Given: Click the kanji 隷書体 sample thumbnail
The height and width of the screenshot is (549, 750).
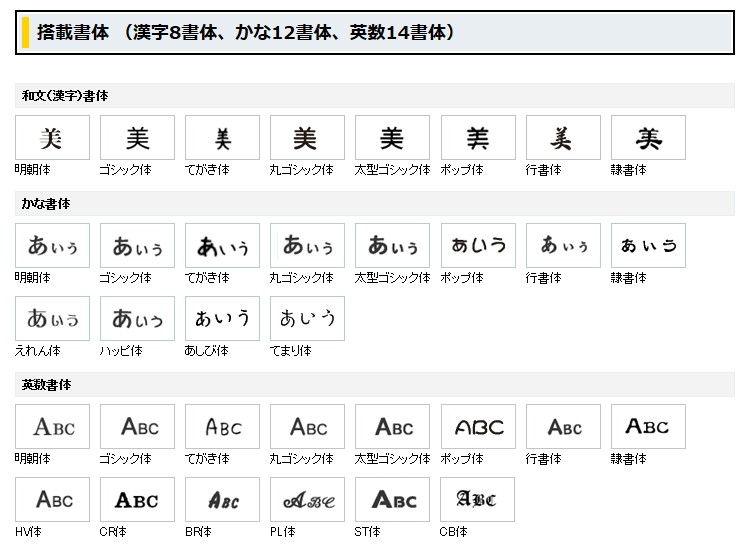Looking at the screenshot, I should tap(648, 138).
